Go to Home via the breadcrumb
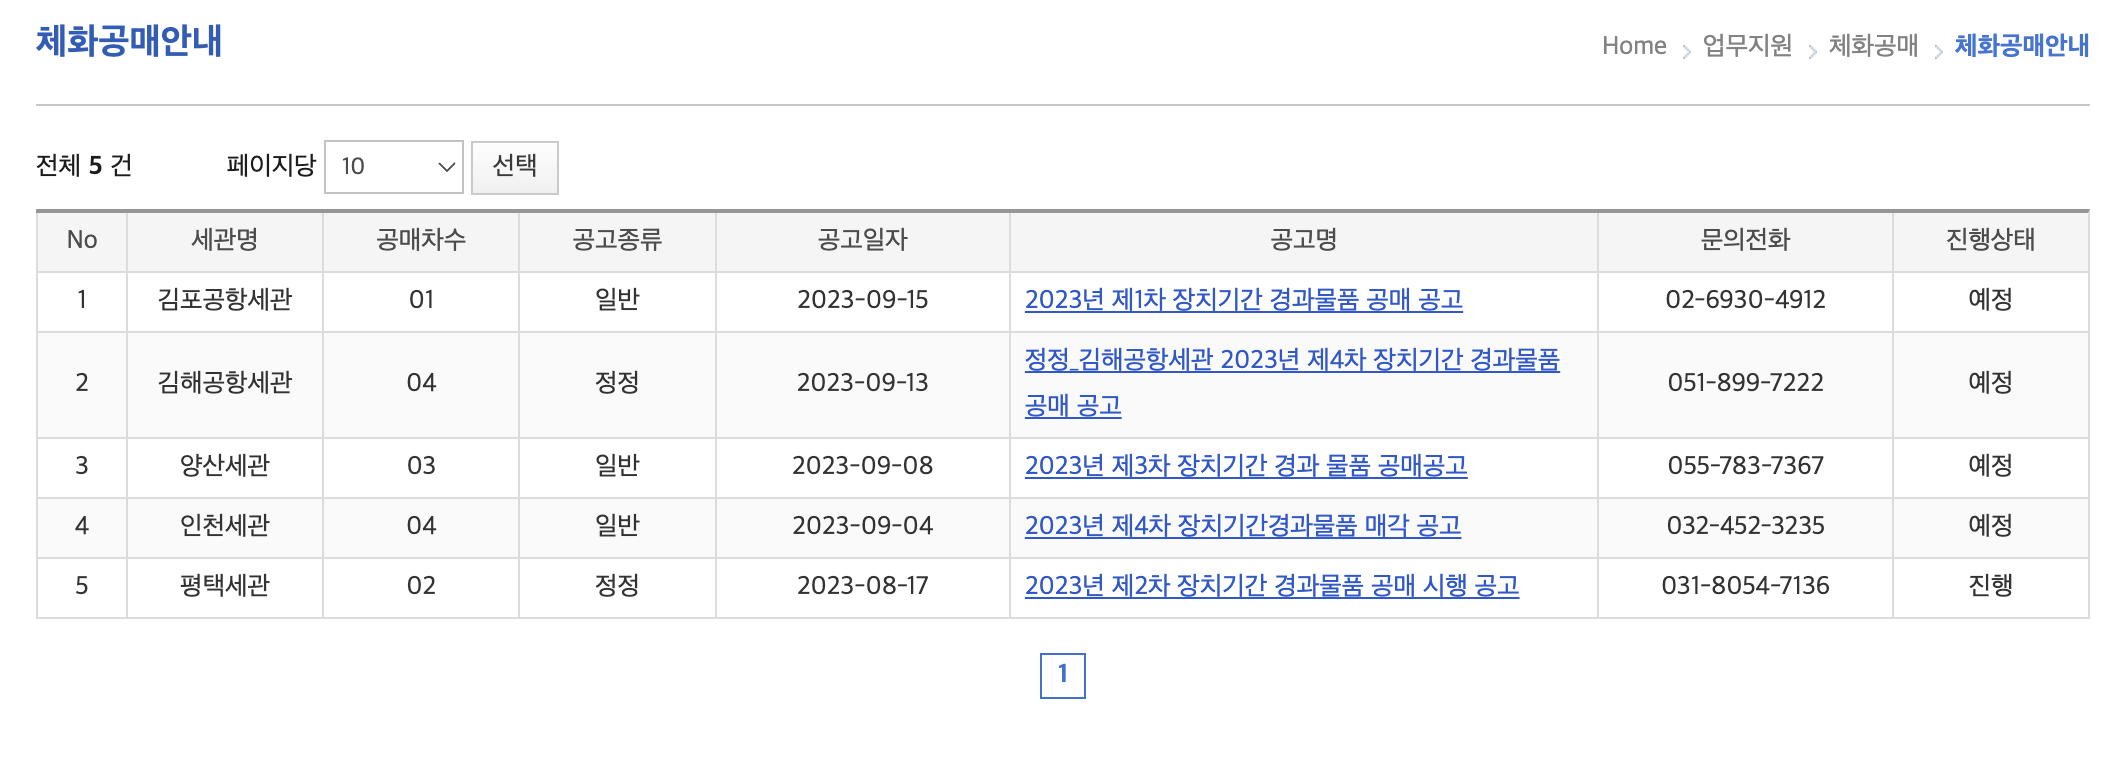This screenshot has height=768, width=2128. (x=1634, y=45)
